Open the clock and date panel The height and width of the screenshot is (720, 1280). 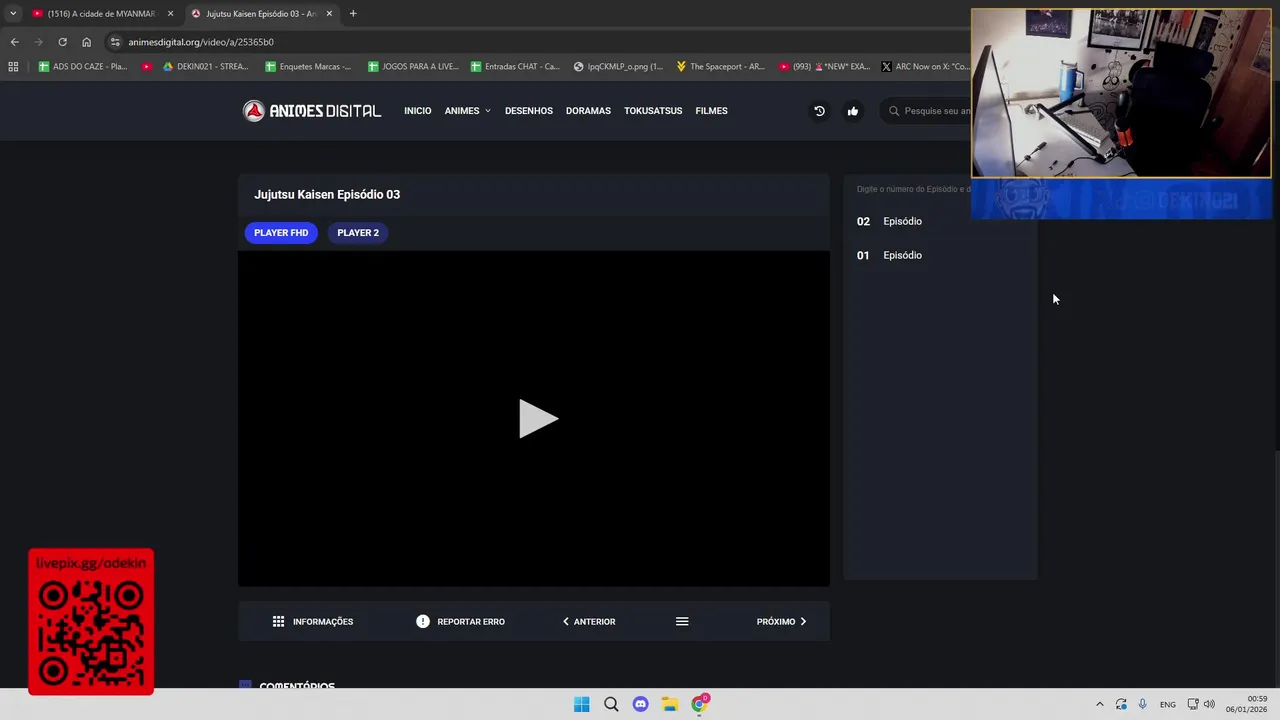(x=1247, y=704)
